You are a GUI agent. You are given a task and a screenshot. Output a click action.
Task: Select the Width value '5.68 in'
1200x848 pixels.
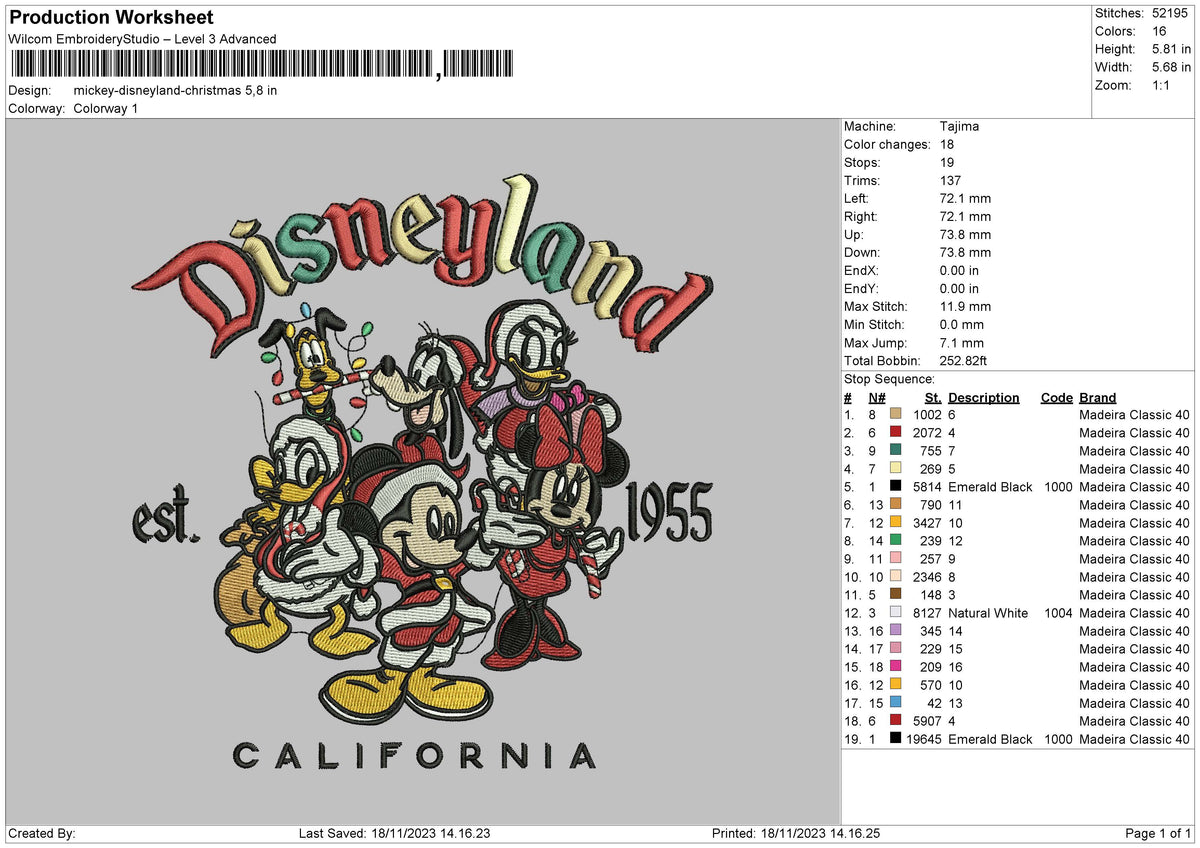(x=1170, y=67)
